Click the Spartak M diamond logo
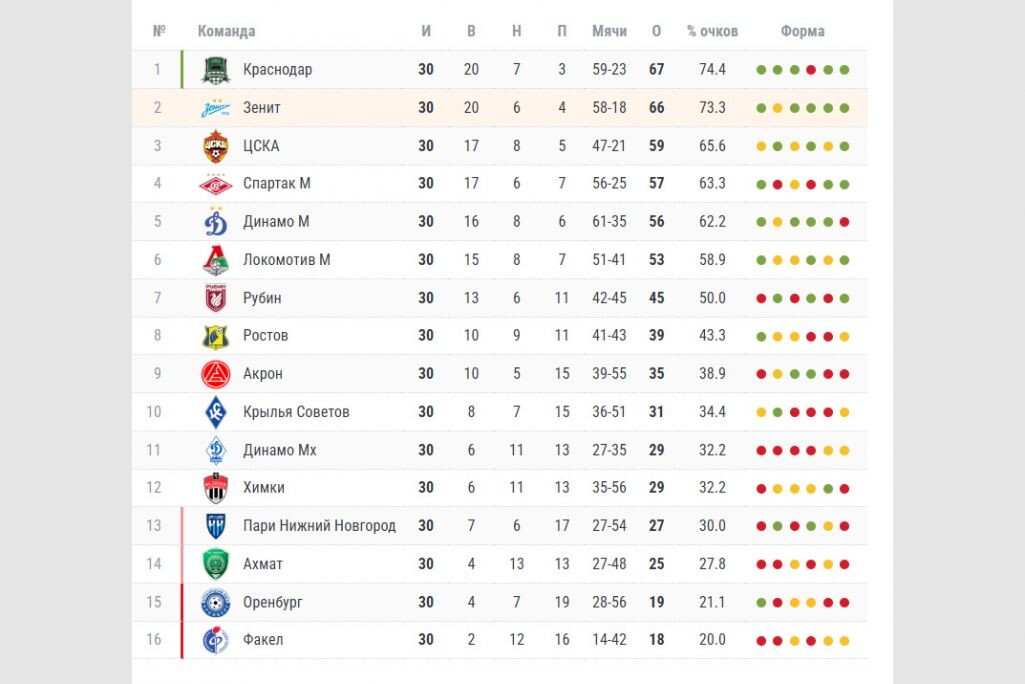The width and height of the screenshot is (1025, 684). (x=216, y=184)
